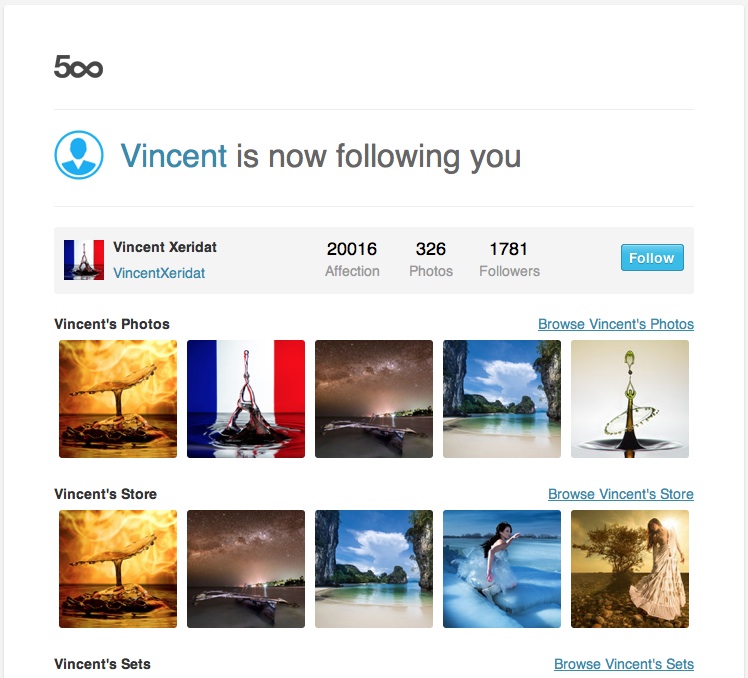Click Browse Vincent's Photos link
This screenshot has width=748, height=678.
point(615,324)
